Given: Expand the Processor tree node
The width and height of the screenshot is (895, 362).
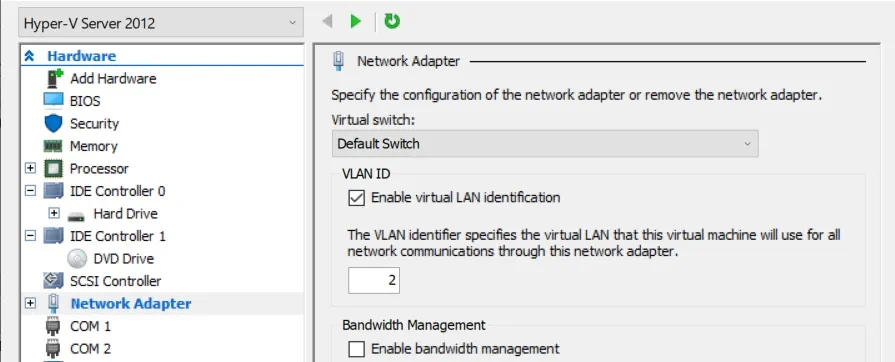Looking at the screenshot, I should (30, 168).
